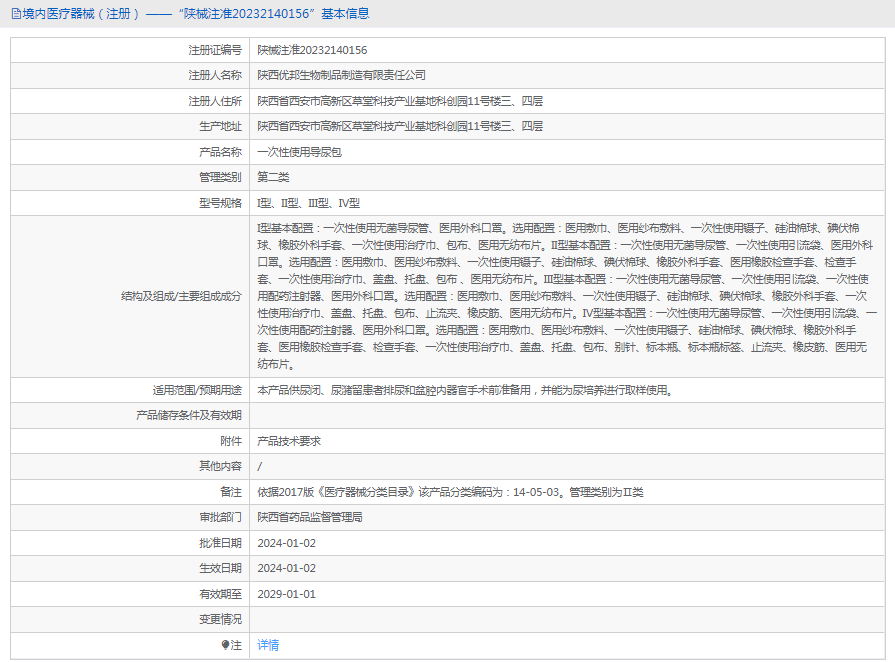Image resolution: width=895 pixels, height=662 pixels.
Task: Select model spec text Ⅰ型、Ⅱ型、Ⅲ型、Ⅳ型
Action: tap(308, 203)
